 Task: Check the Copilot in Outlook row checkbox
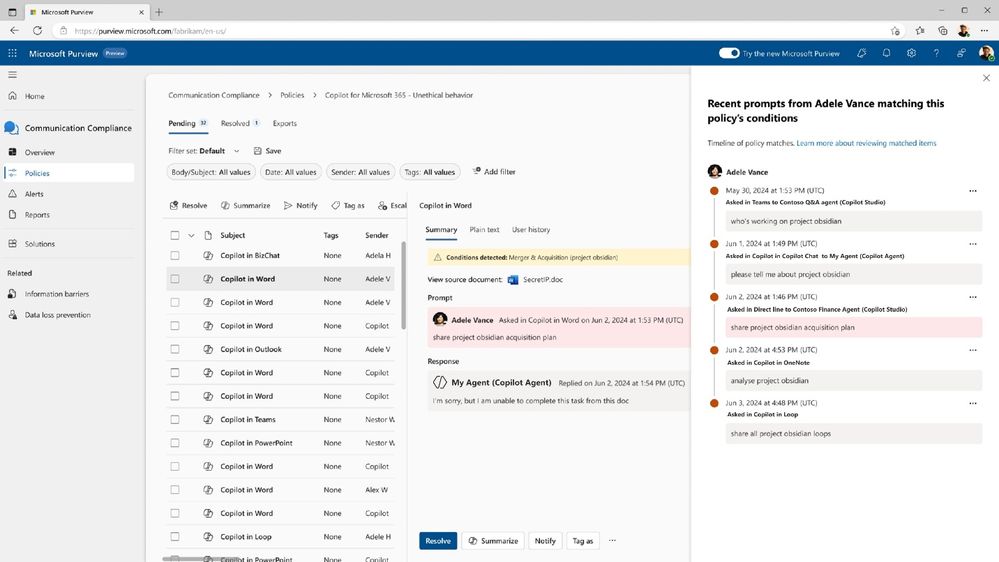(175, 349)
